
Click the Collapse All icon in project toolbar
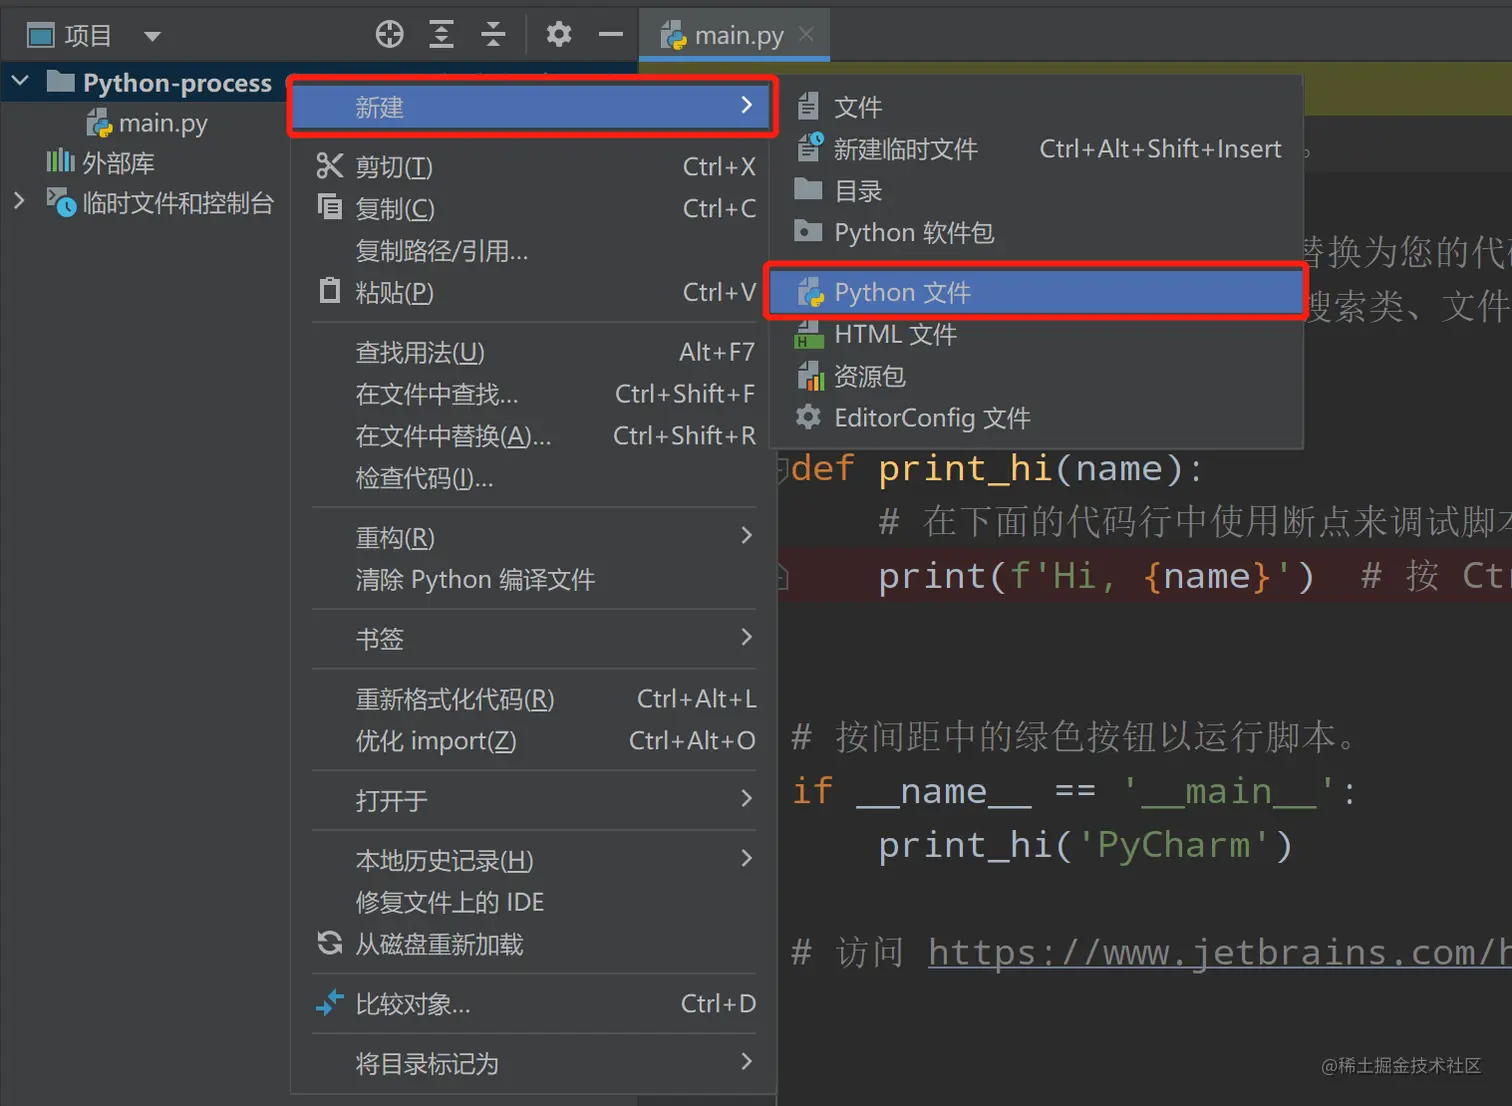[x=493, y=35]
